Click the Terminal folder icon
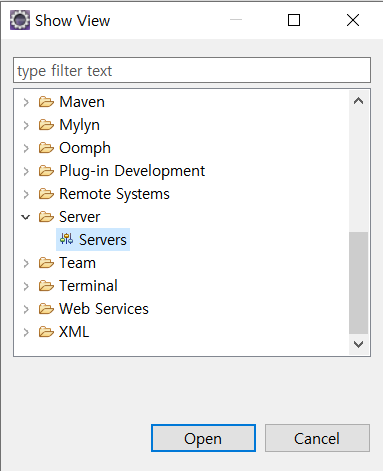 [x=46, y=286]
